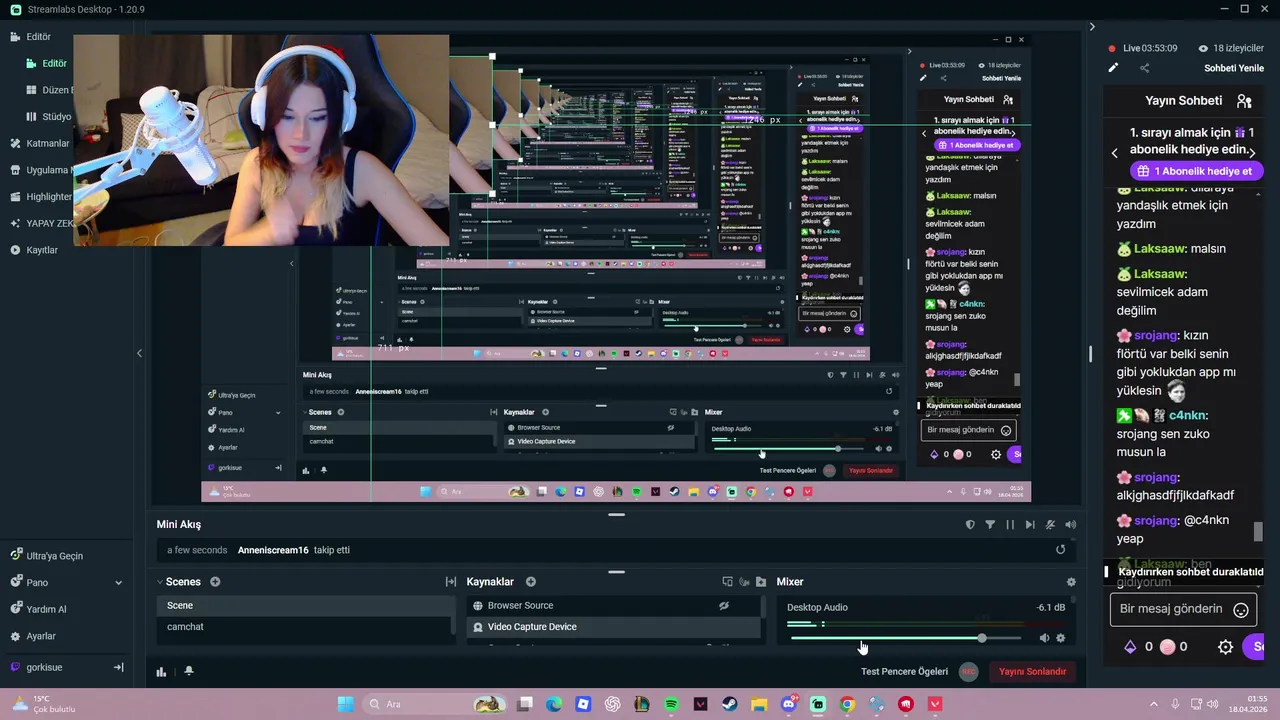Viewport: 1280px width, 720px height.
Task: Log out with arrow beside gorkisue
Action: tap(118, 667)
